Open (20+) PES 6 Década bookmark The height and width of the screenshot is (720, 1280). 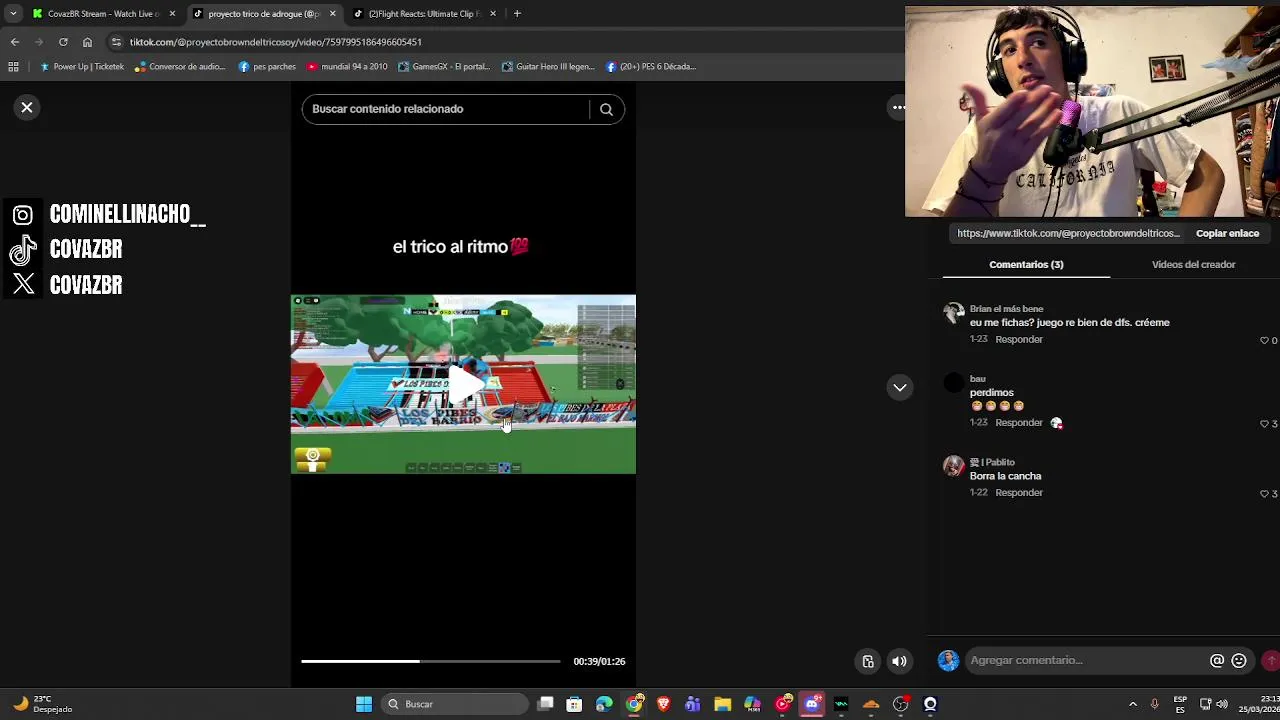(x=651, y=67)
